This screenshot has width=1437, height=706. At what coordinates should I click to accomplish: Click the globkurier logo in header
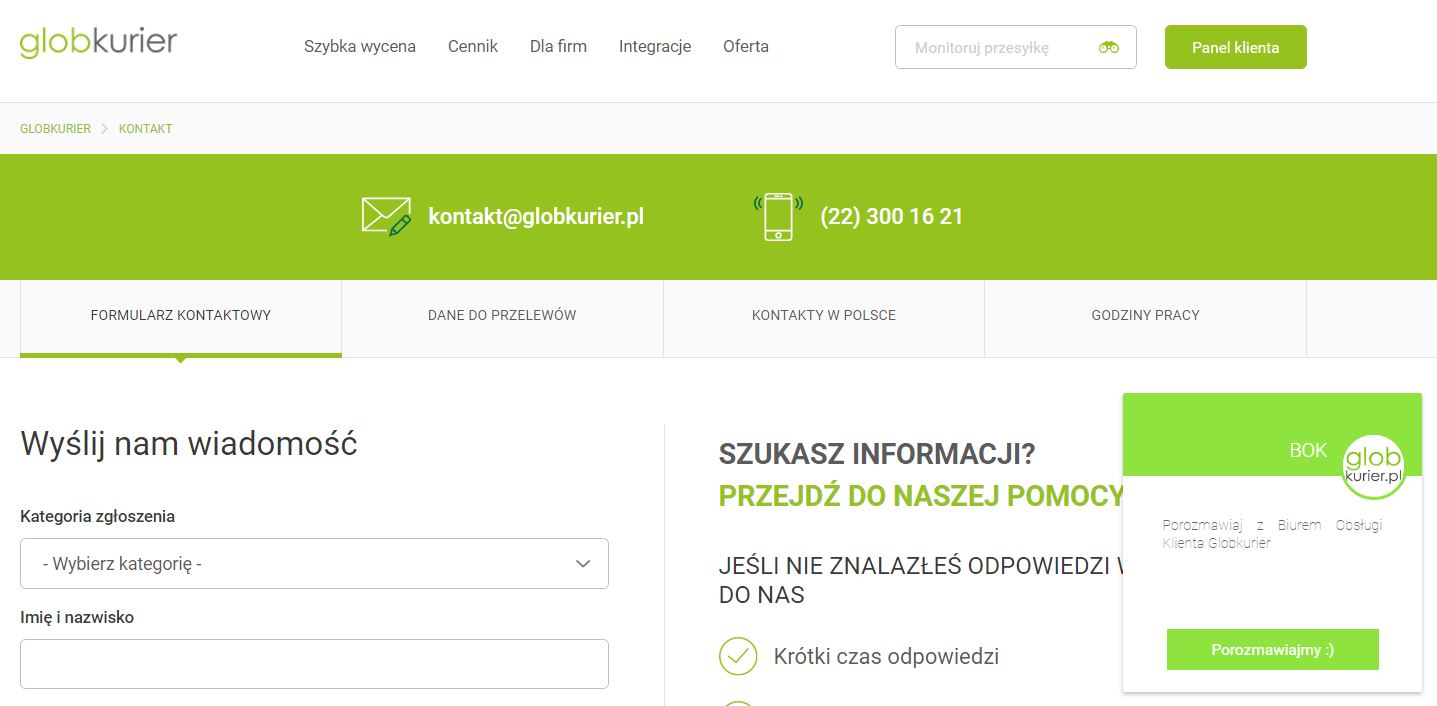(98, 43)
